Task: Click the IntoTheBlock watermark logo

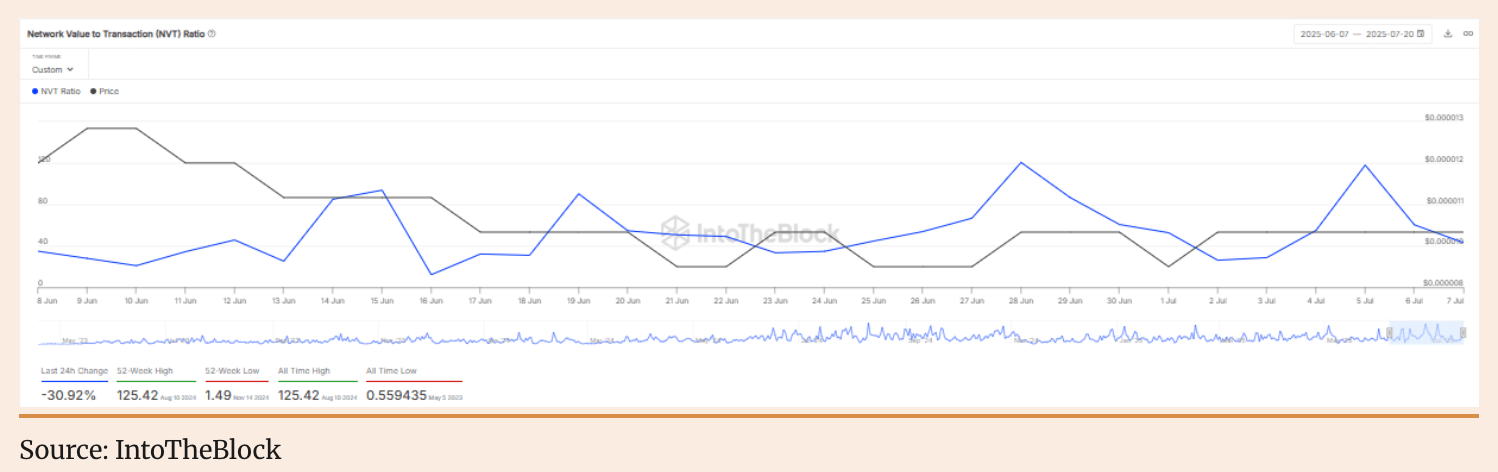Action: click(x=750, y=232)
